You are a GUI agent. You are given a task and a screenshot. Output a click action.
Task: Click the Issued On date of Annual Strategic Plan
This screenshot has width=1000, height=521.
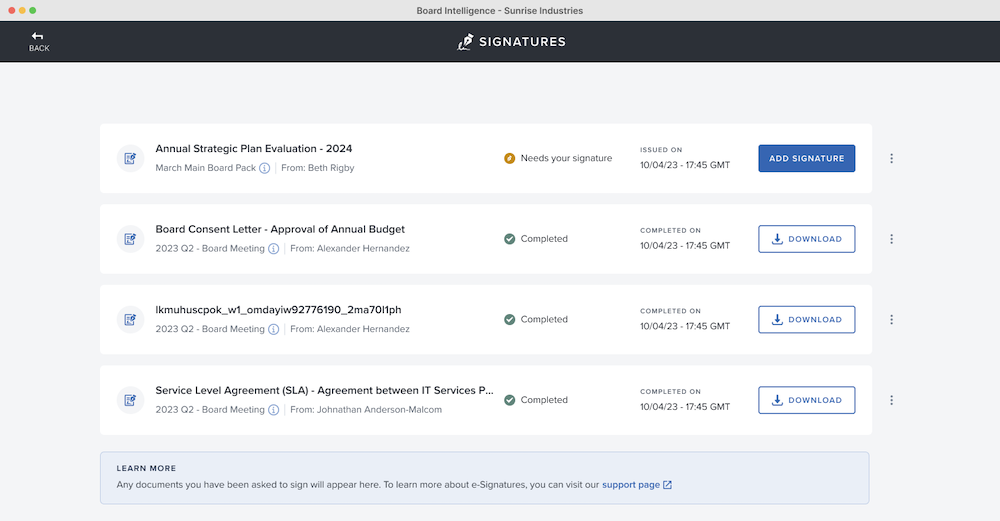point(685,165)
